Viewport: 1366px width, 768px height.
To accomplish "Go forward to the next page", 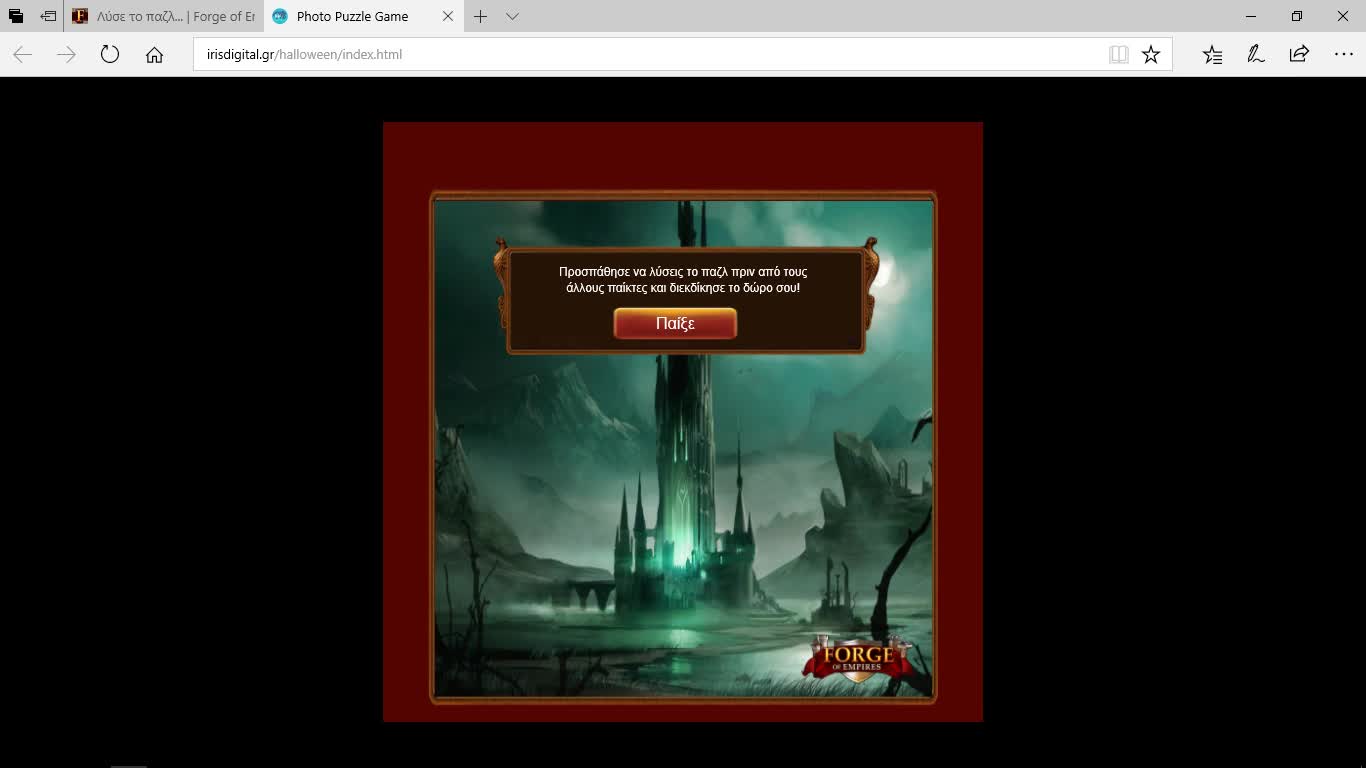I will click(66, 55).
